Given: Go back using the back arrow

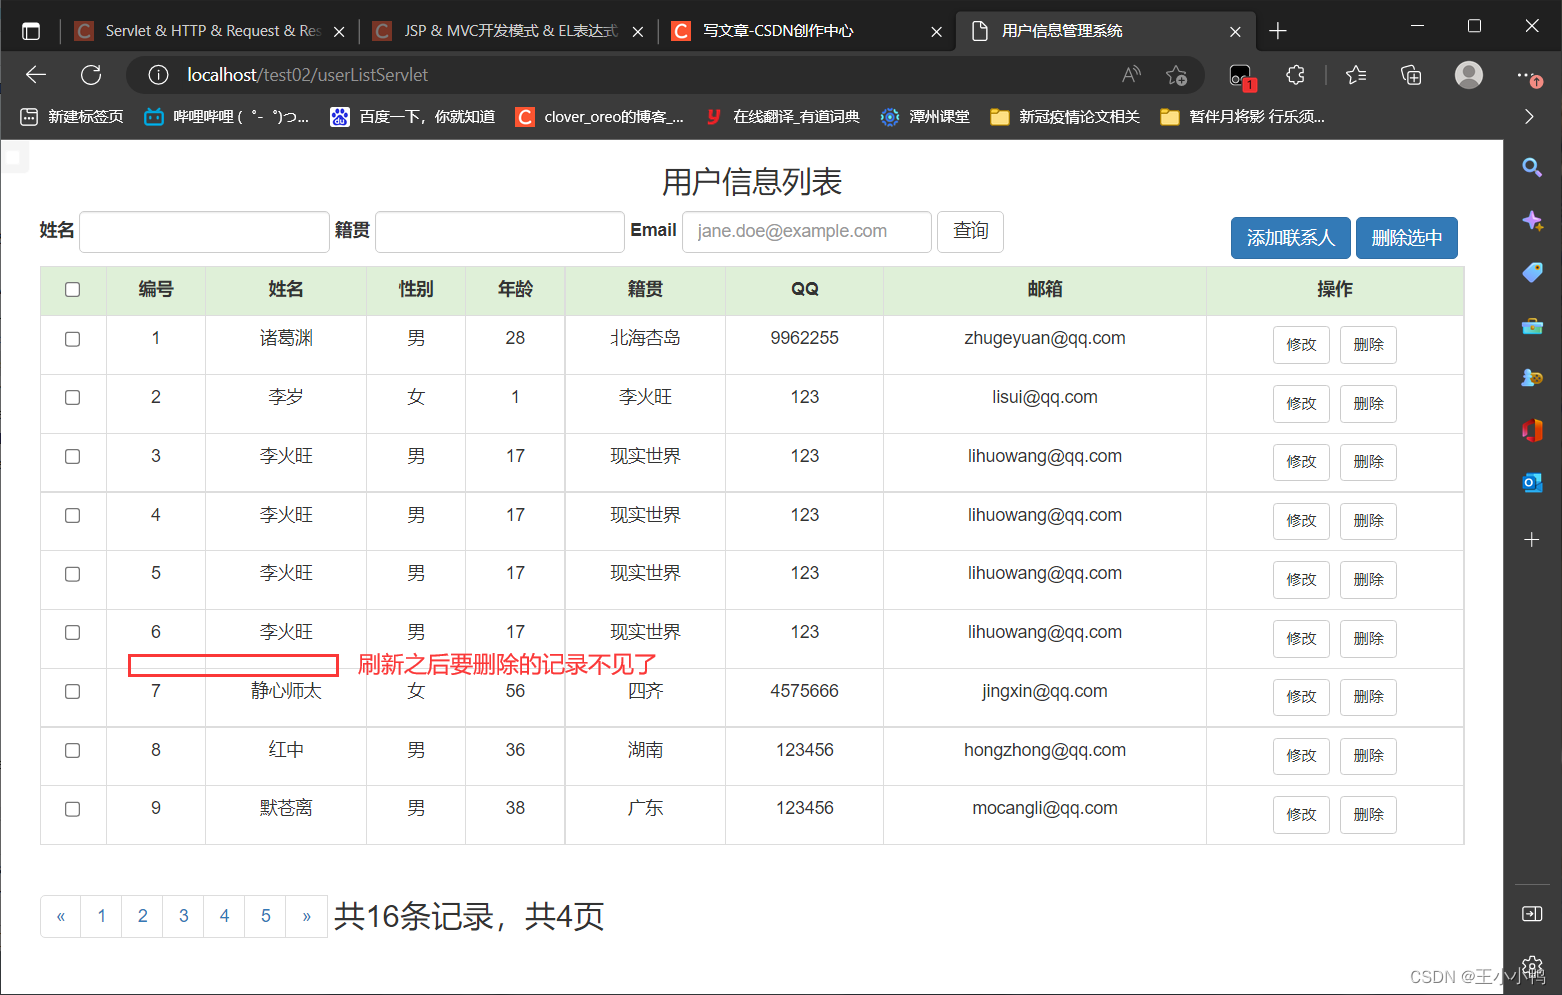Looking at the screenshot, I should 36,75.
